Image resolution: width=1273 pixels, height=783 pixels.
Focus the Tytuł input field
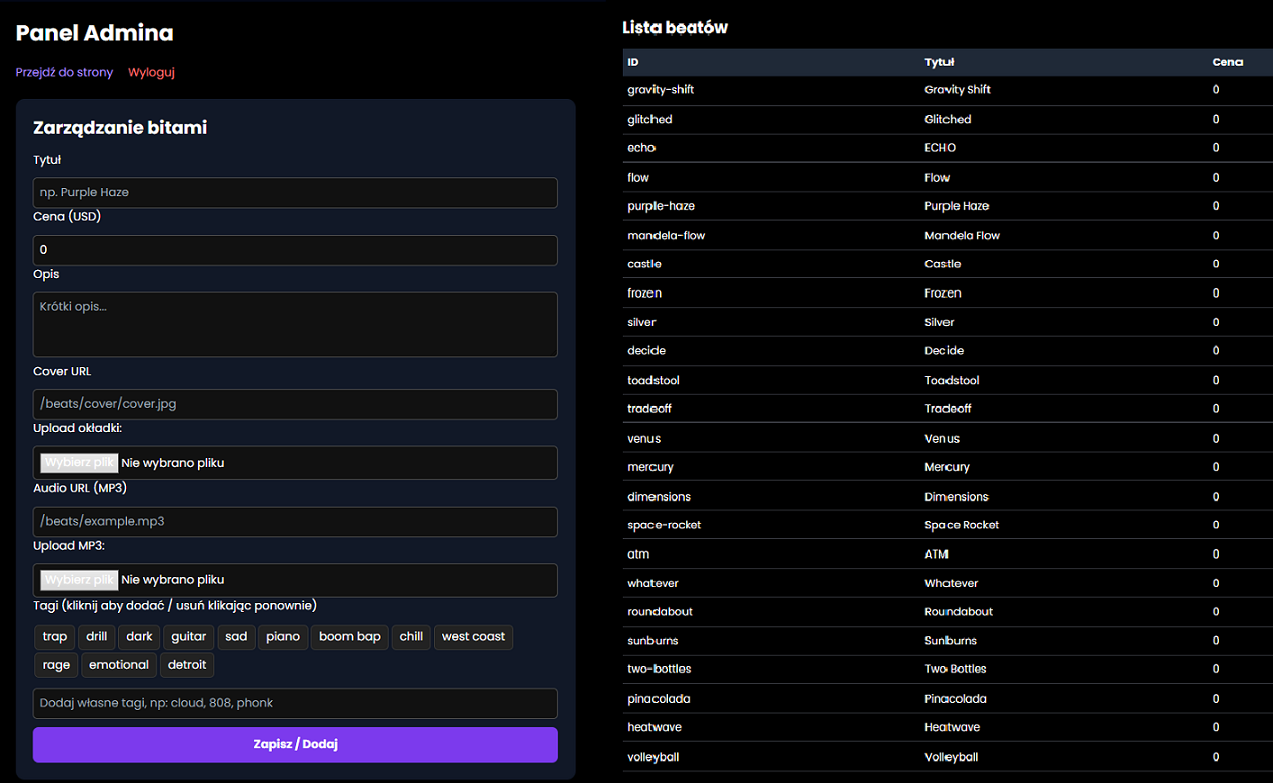pyautogui.click(x=295, y=193)
